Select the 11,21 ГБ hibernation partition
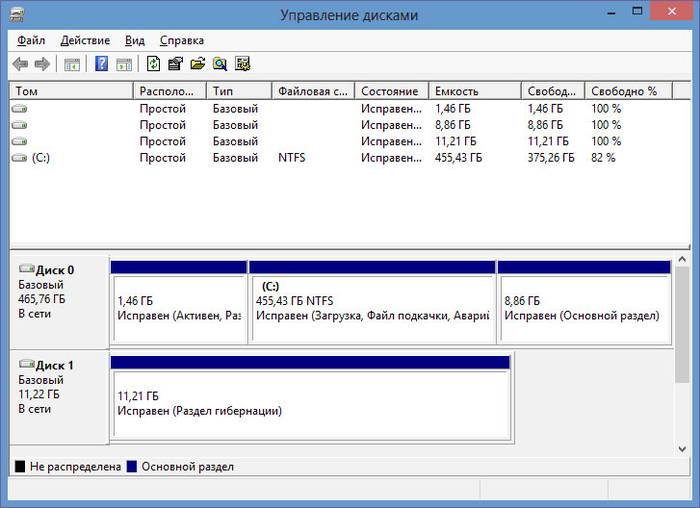Image resolution: width=700 pixels, height=508 pixels. pyautogui.click(x=310, y=402)
